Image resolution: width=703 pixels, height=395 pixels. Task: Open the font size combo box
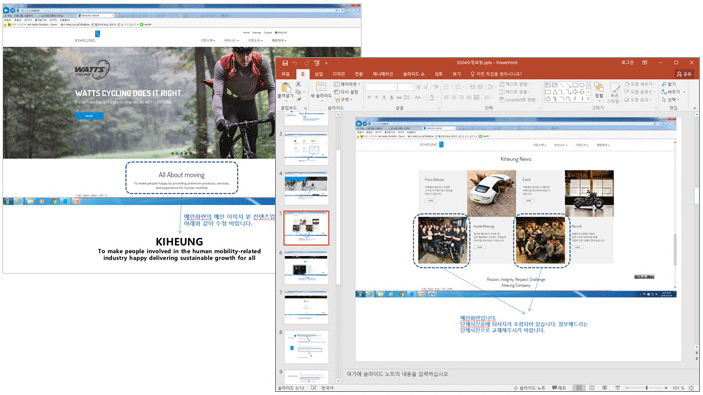[406, 87]
